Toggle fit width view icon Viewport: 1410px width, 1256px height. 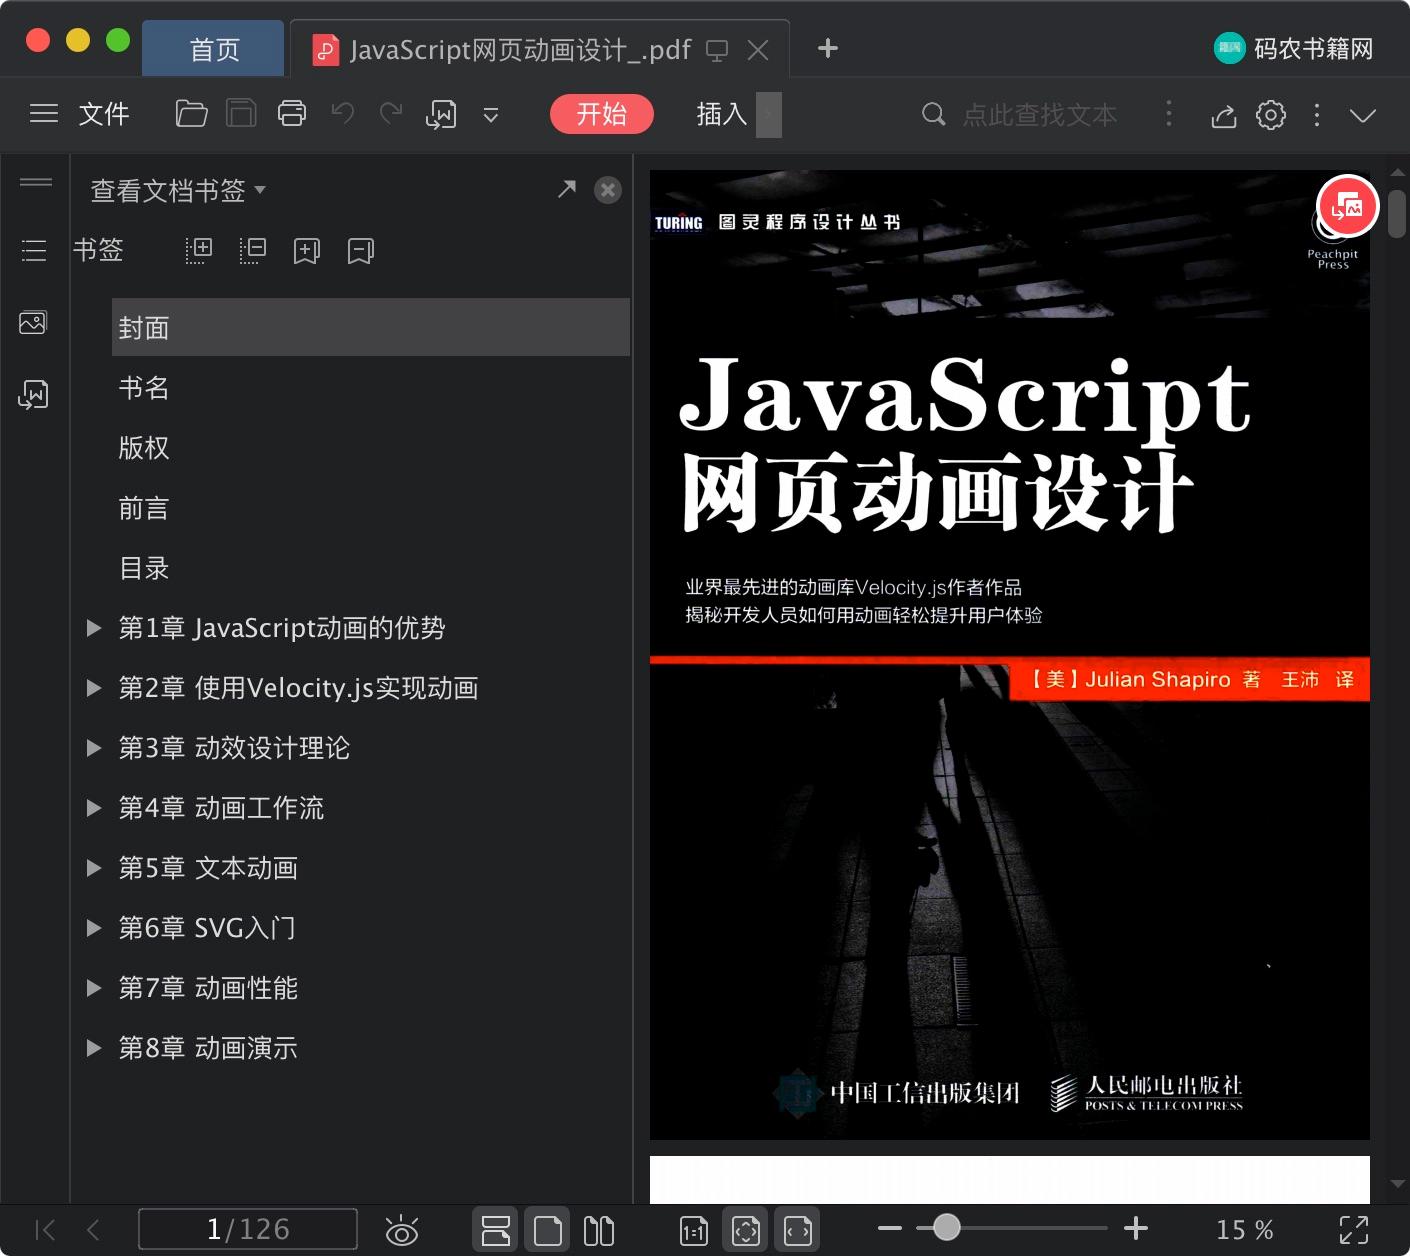[798, 1230]
